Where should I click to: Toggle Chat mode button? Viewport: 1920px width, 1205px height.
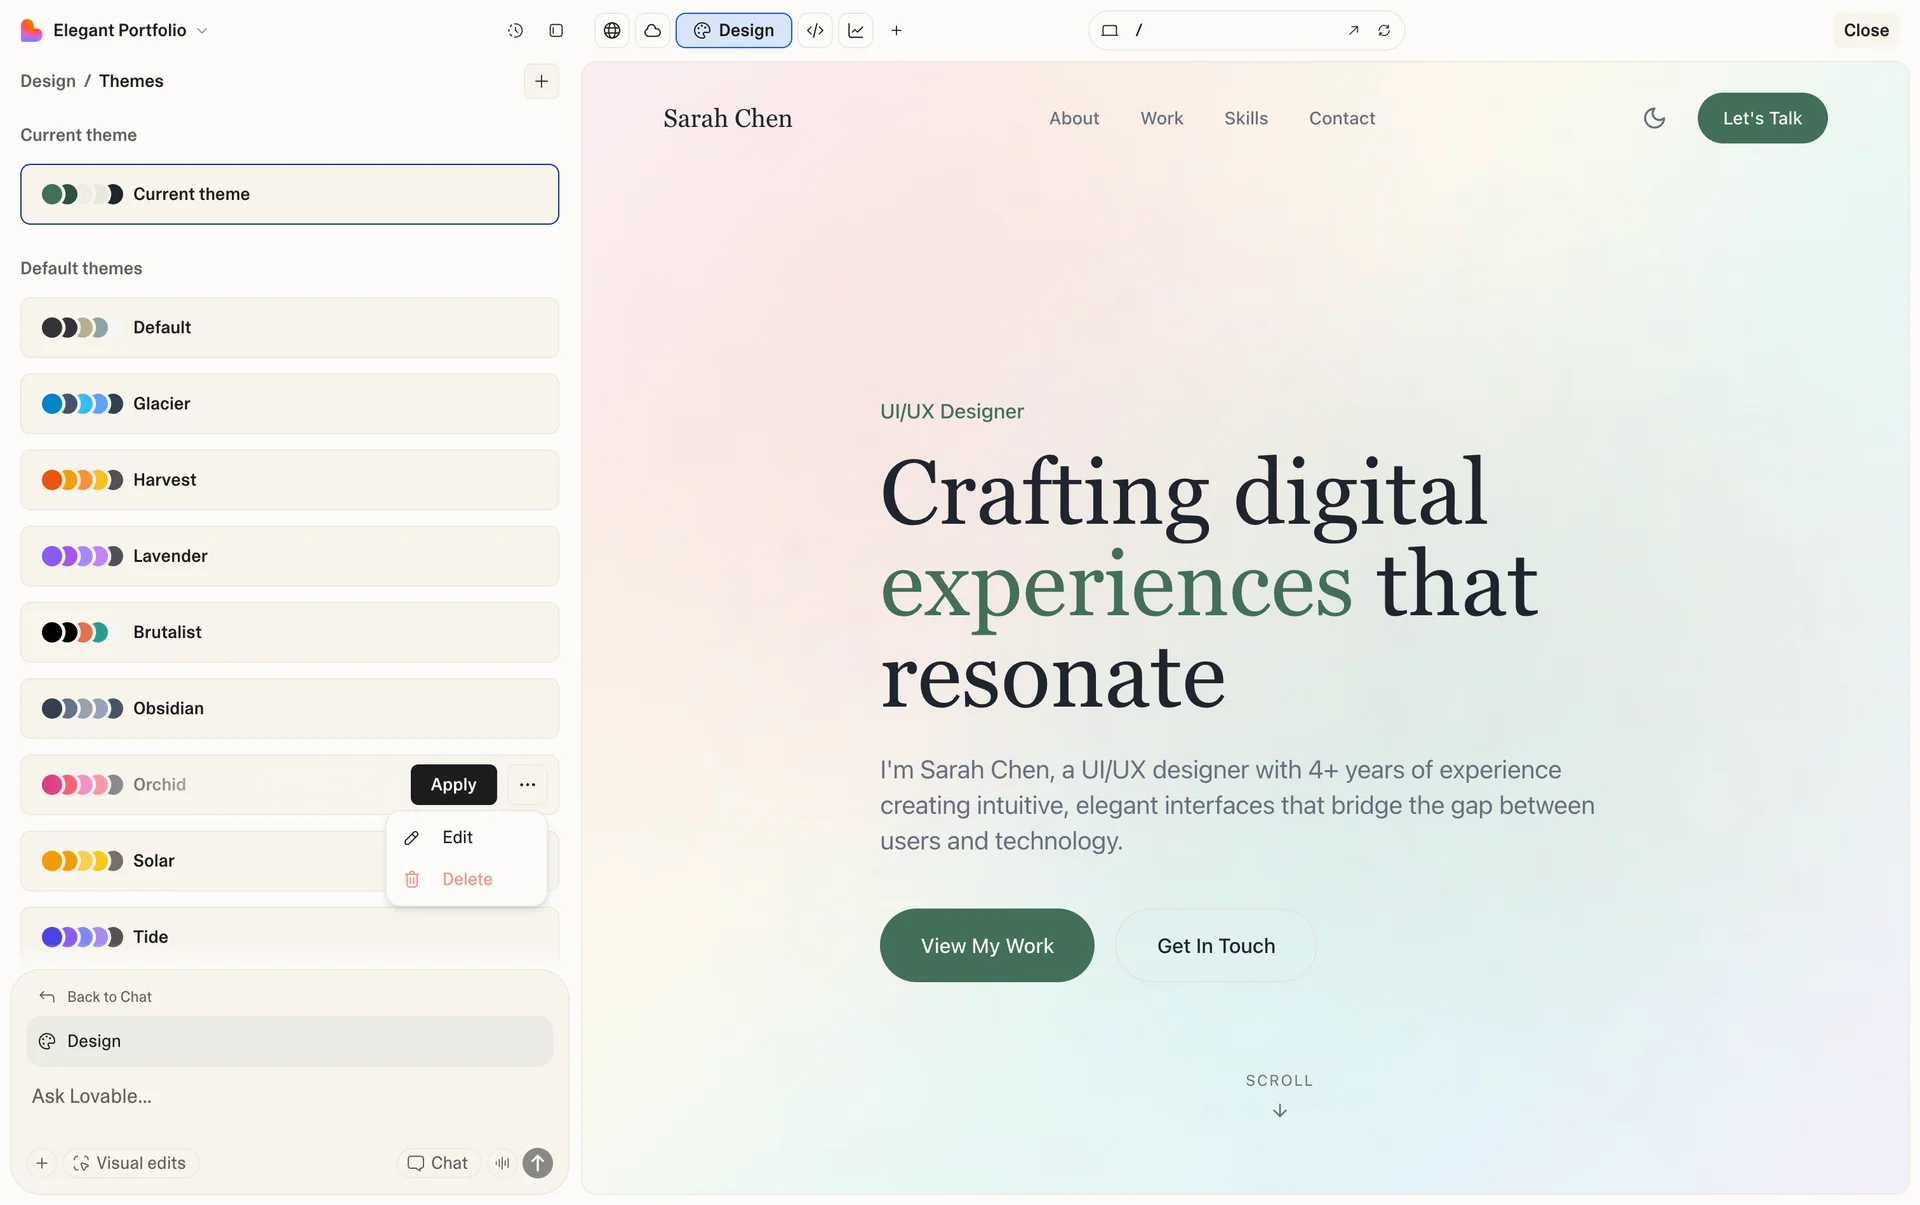click(x=438, y=1163)
